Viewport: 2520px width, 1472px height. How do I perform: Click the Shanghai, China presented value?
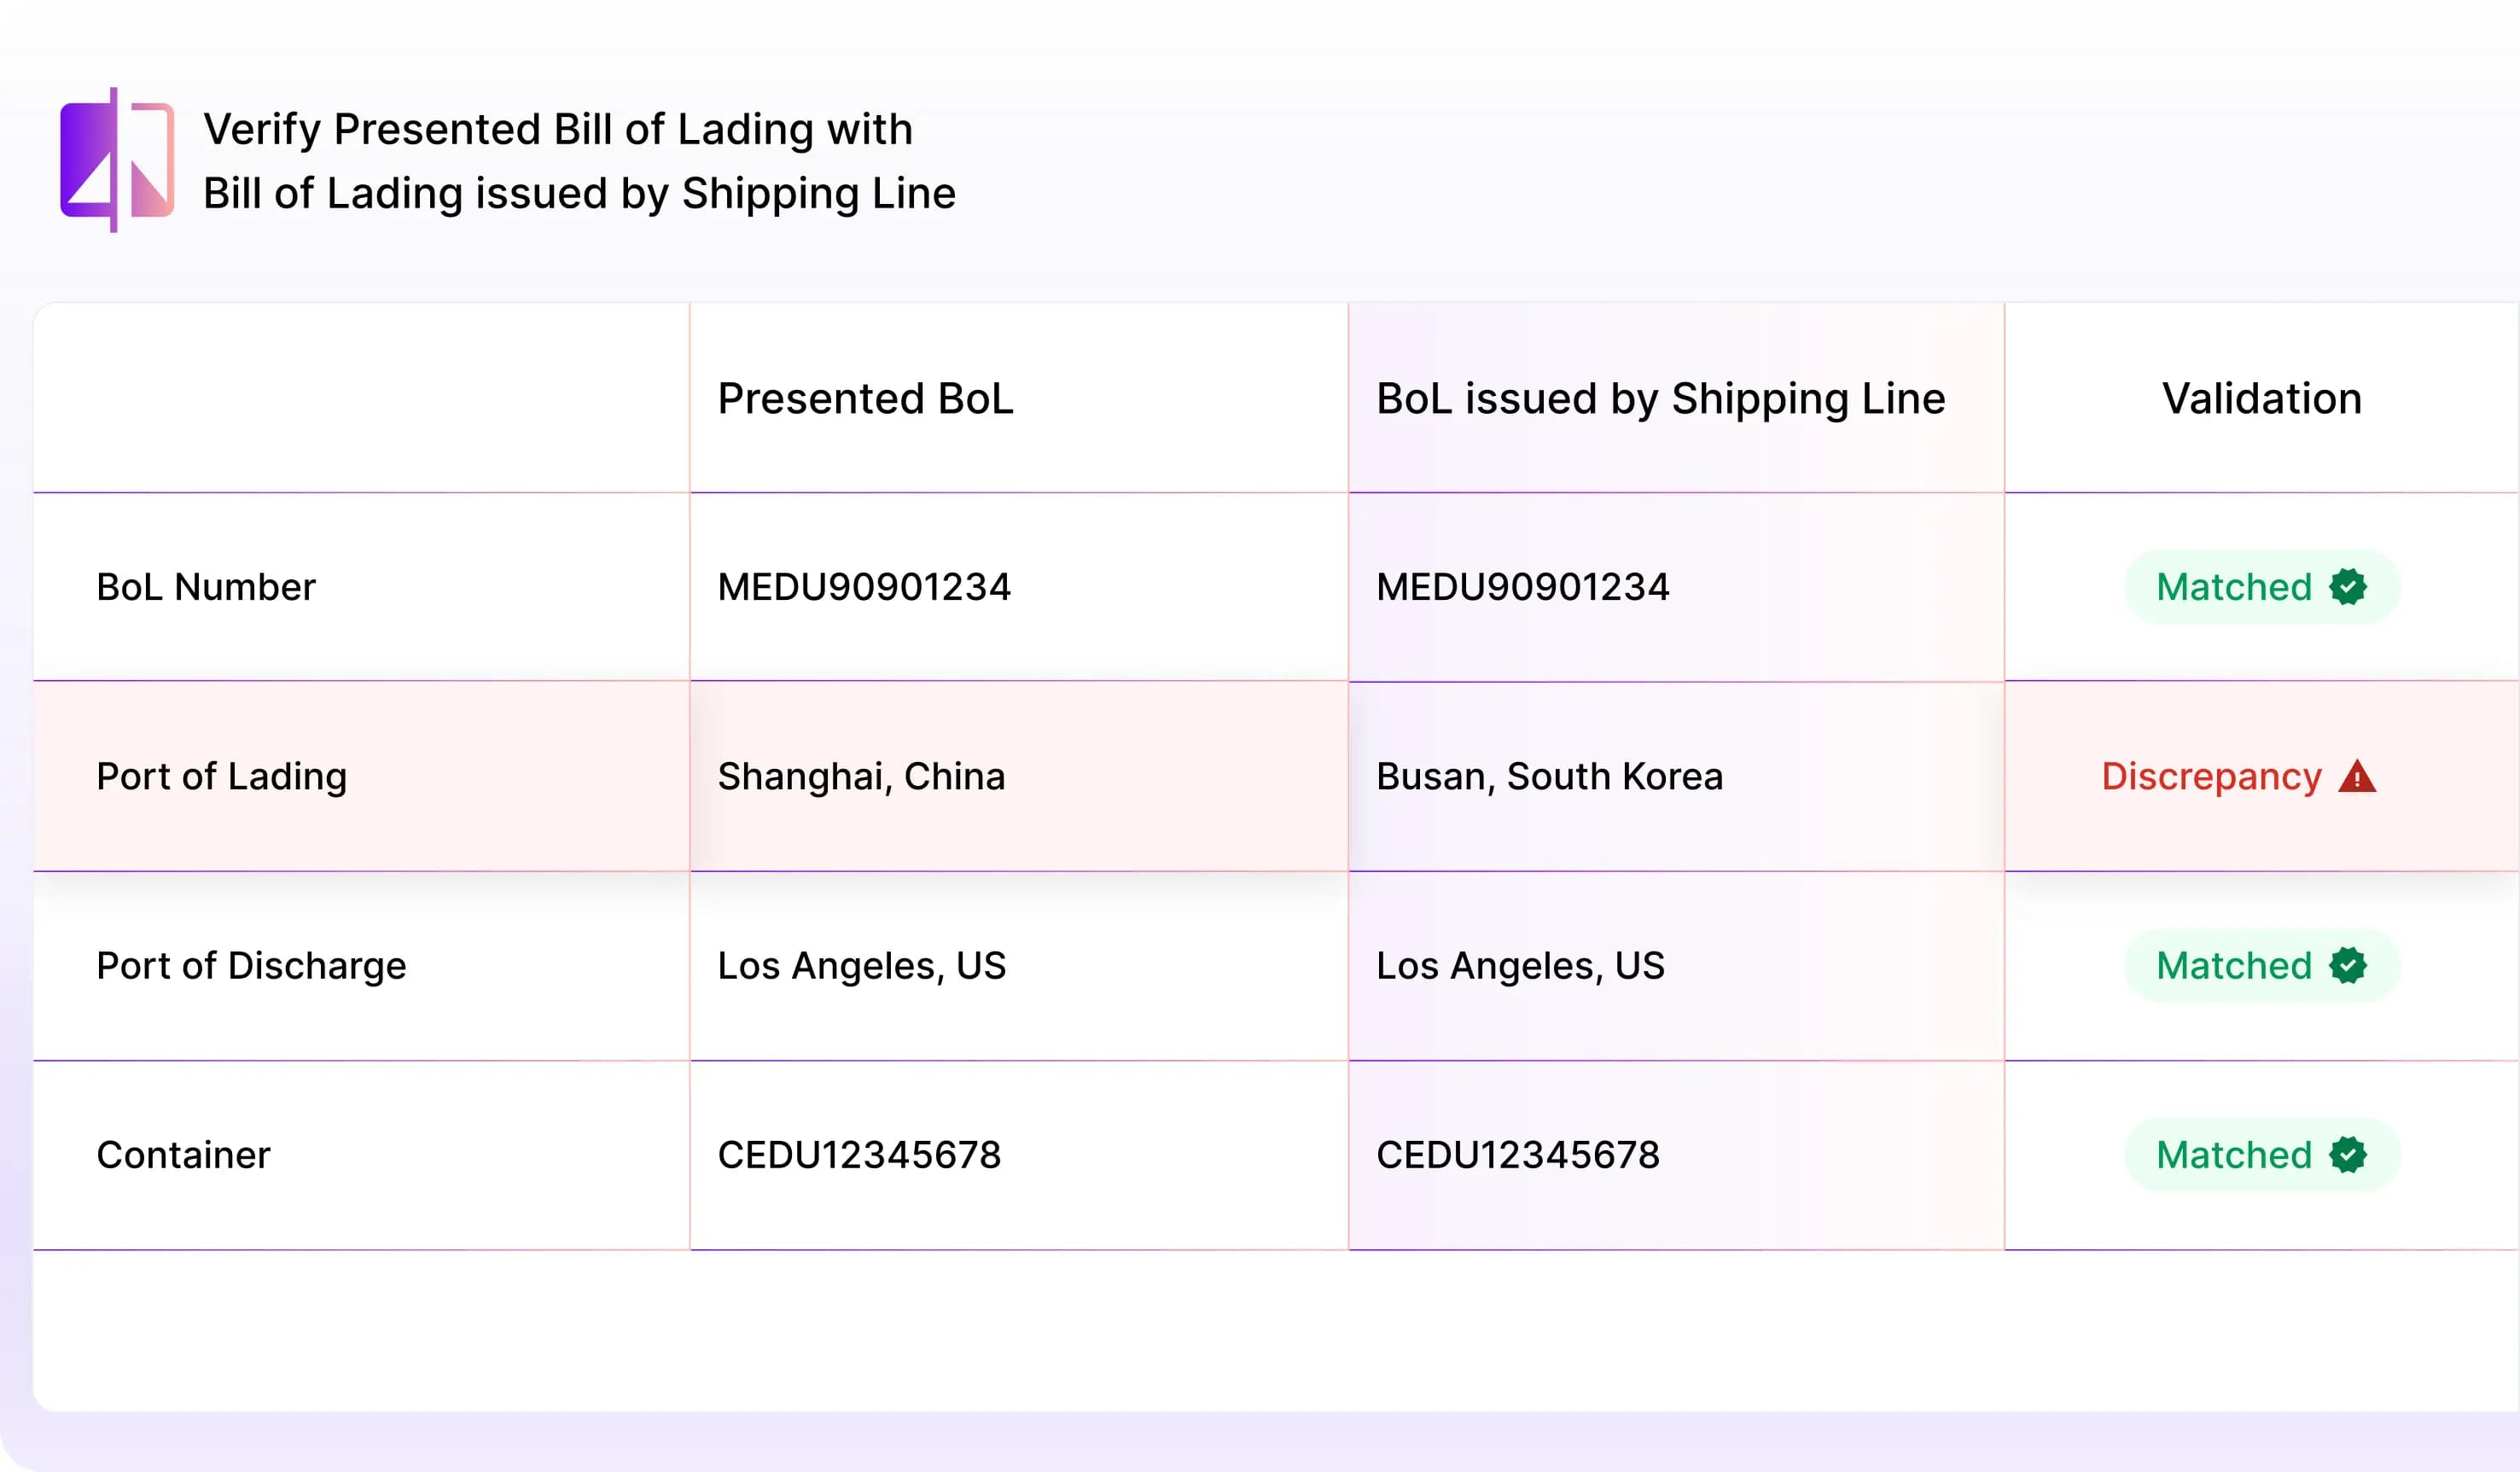click(x=861, y=777)
